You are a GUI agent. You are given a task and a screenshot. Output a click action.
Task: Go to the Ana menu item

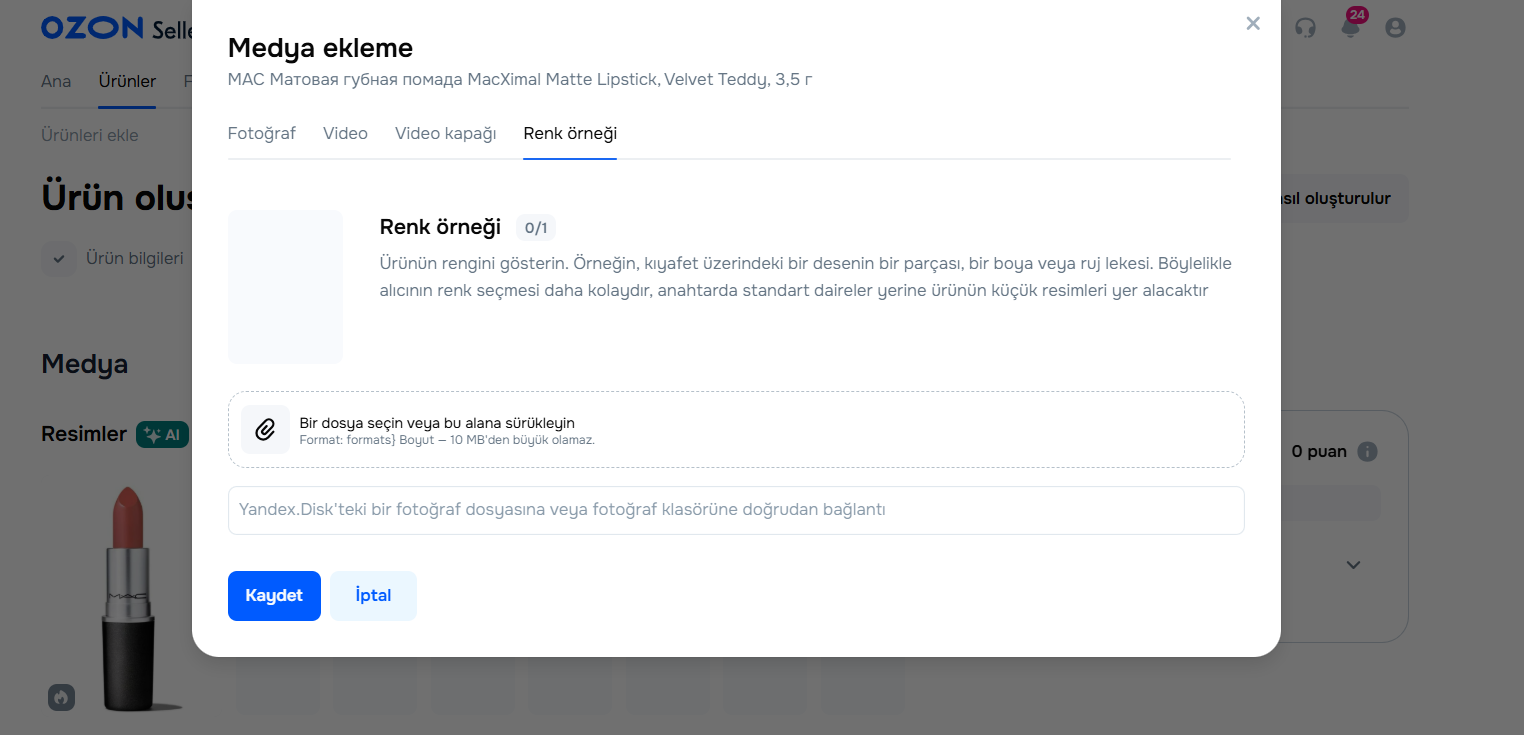tap(56, 81)
